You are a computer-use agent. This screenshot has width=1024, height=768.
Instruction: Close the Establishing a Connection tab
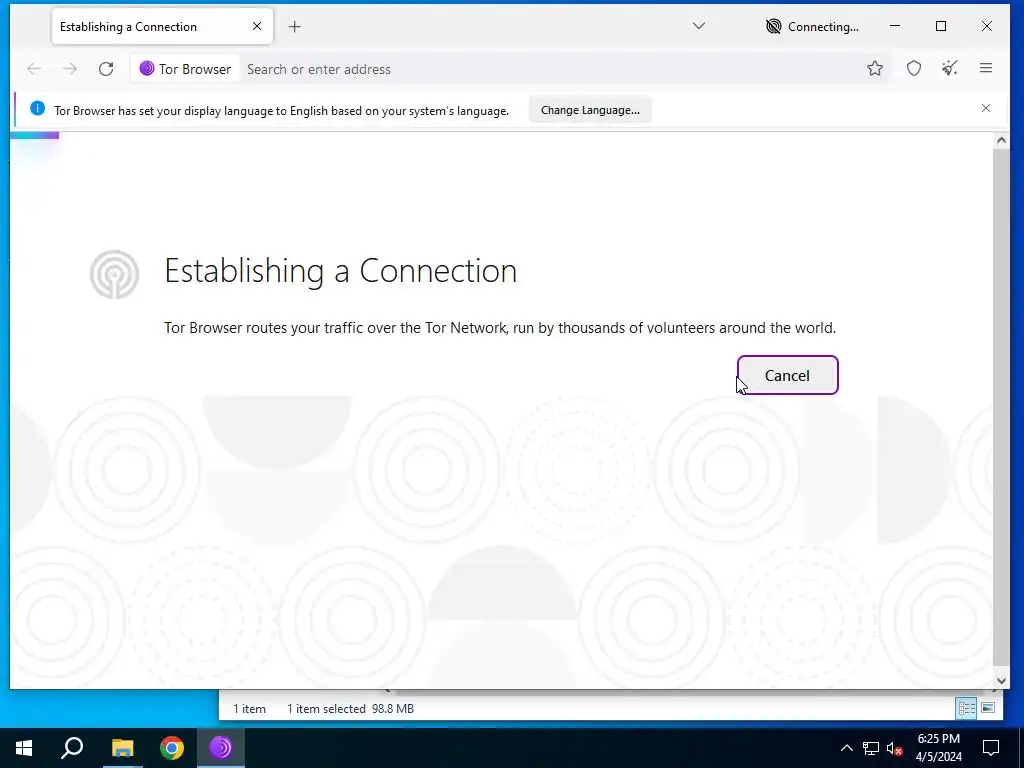tap(257, 26)
